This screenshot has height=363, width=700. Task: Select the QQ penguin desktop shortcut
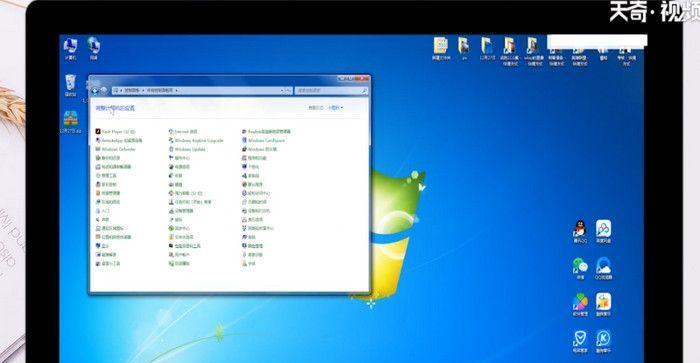[x=580, y=232]
